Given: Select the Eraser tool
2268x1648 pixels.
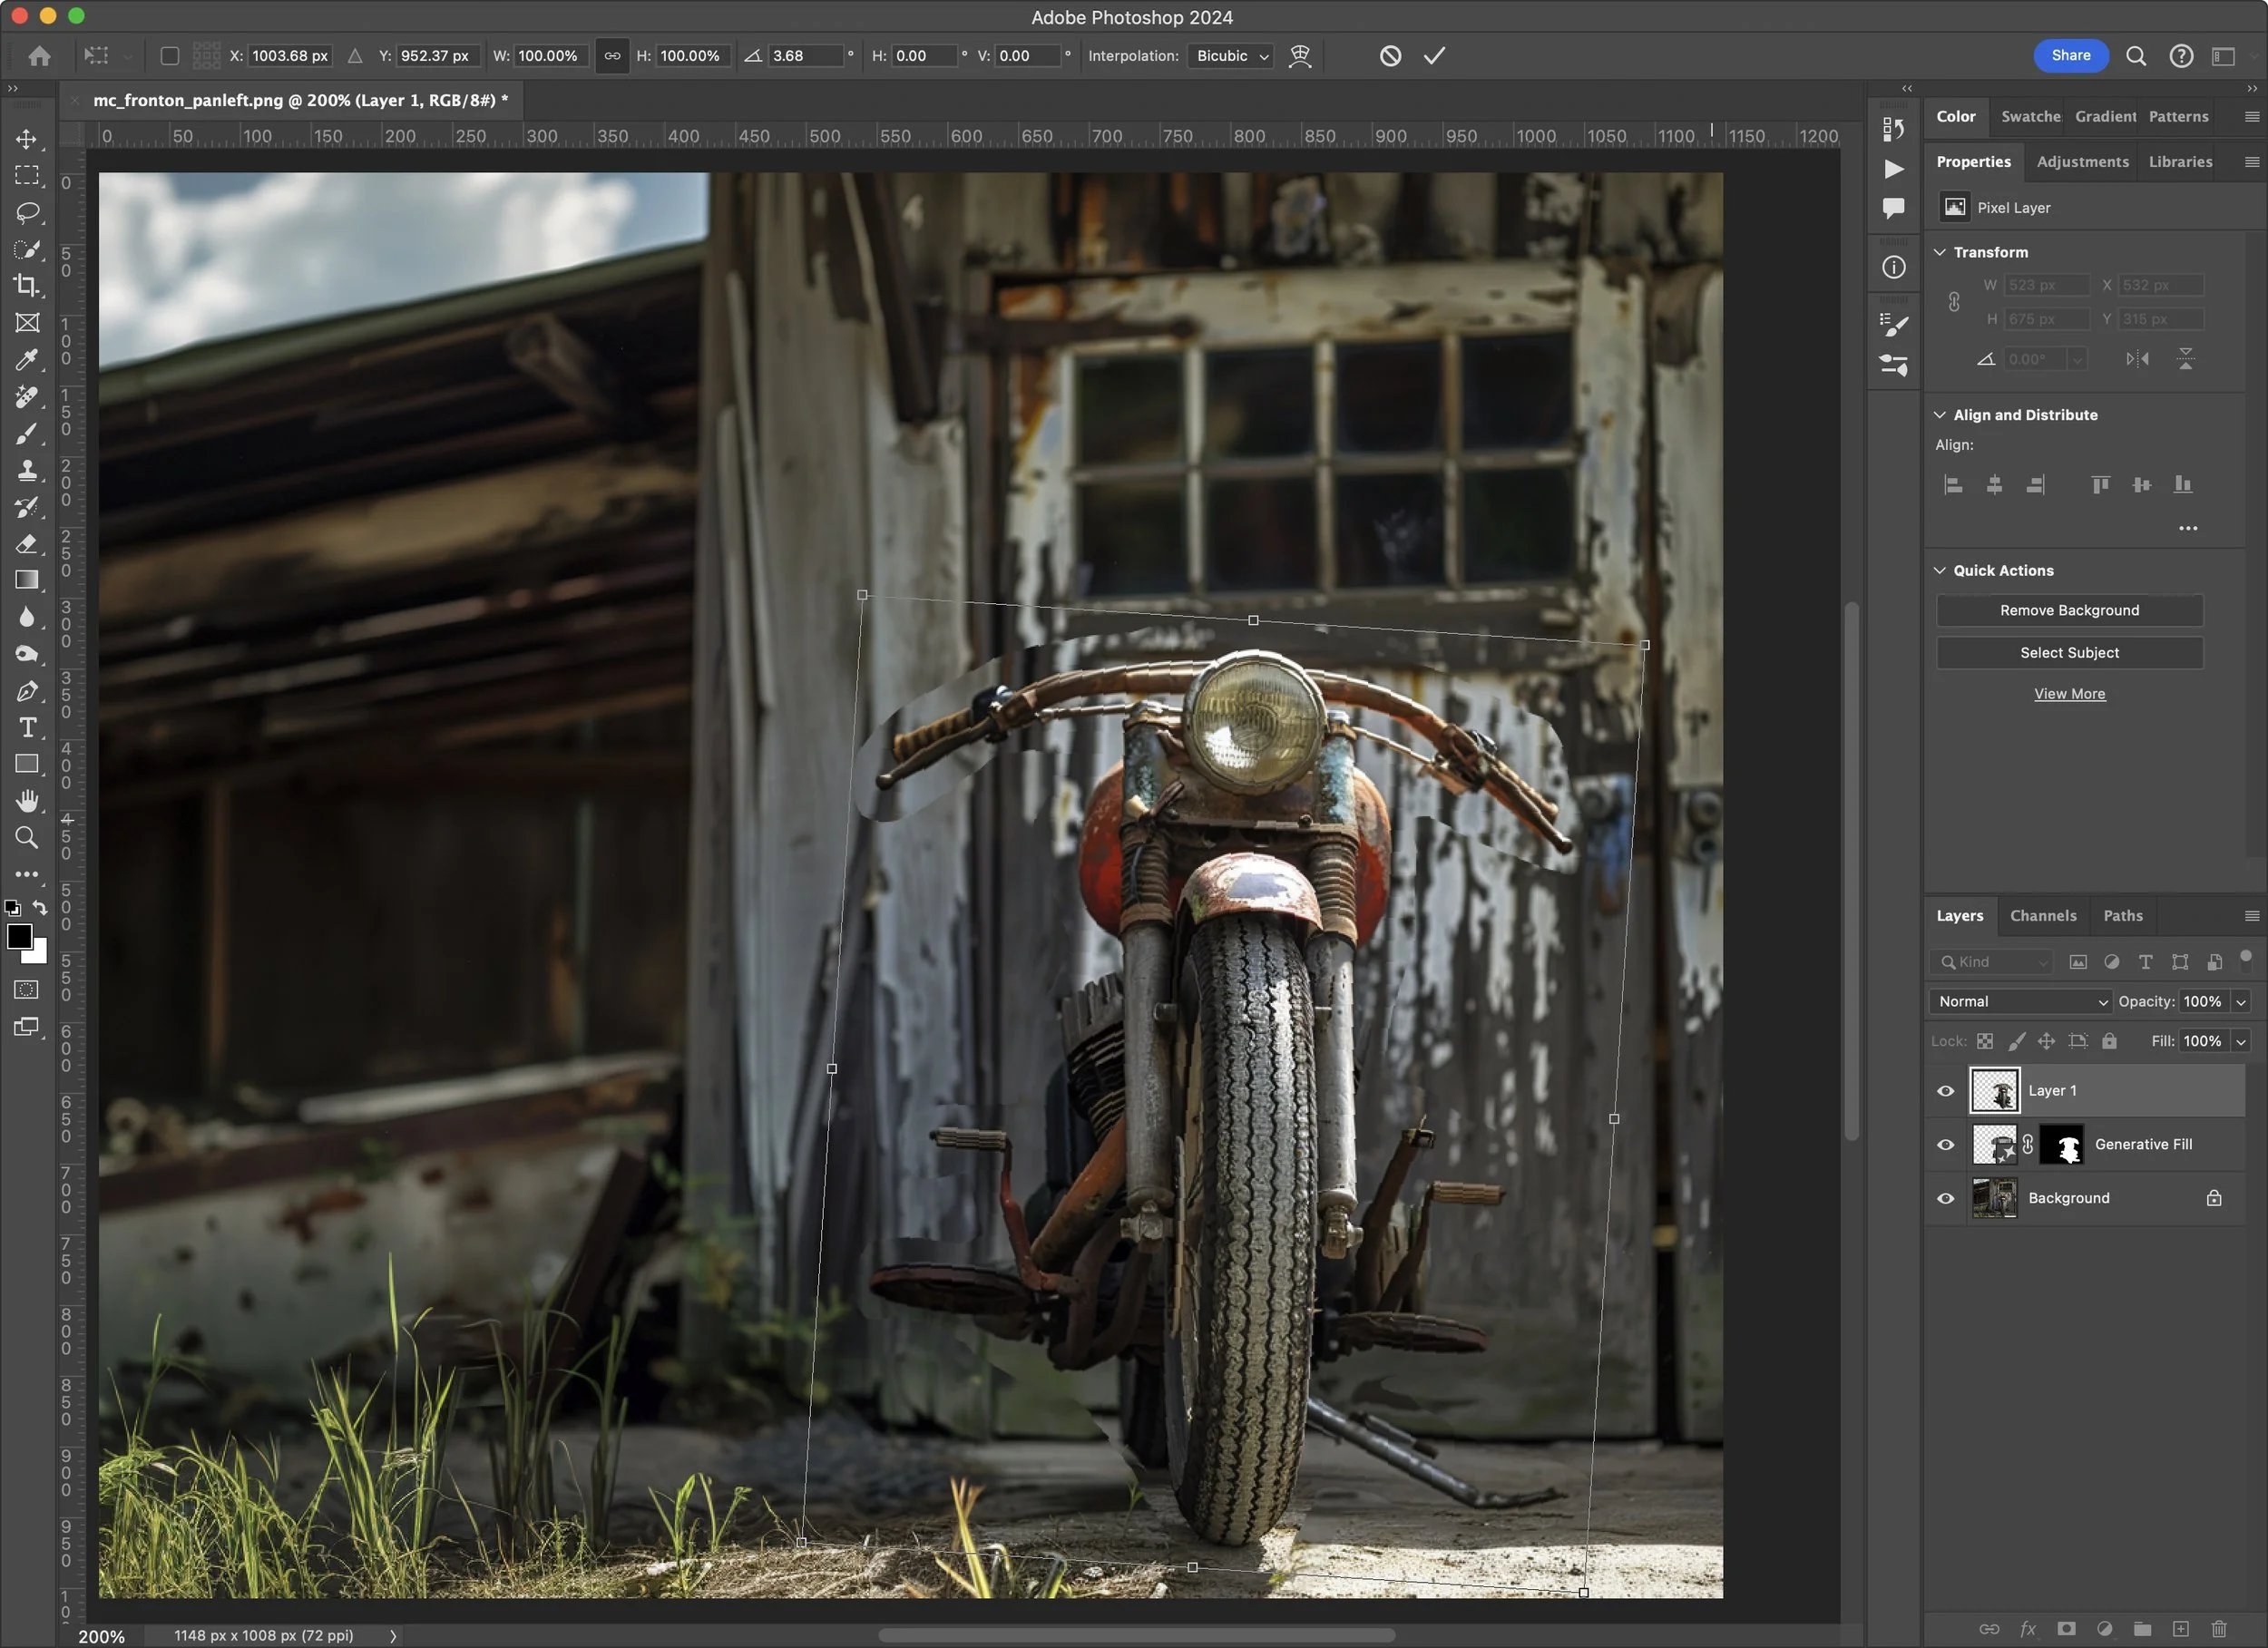Looking at the screenshot, I should coord(27,545).
